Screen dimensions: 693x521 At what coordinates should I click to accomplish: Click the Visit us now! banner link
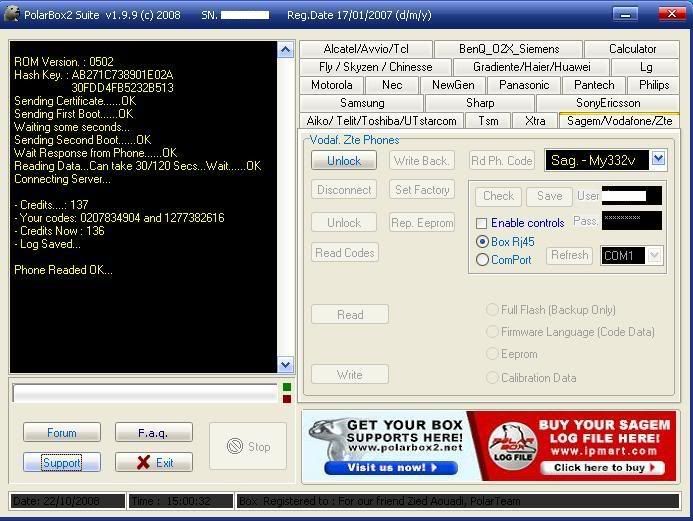[391, 468]
